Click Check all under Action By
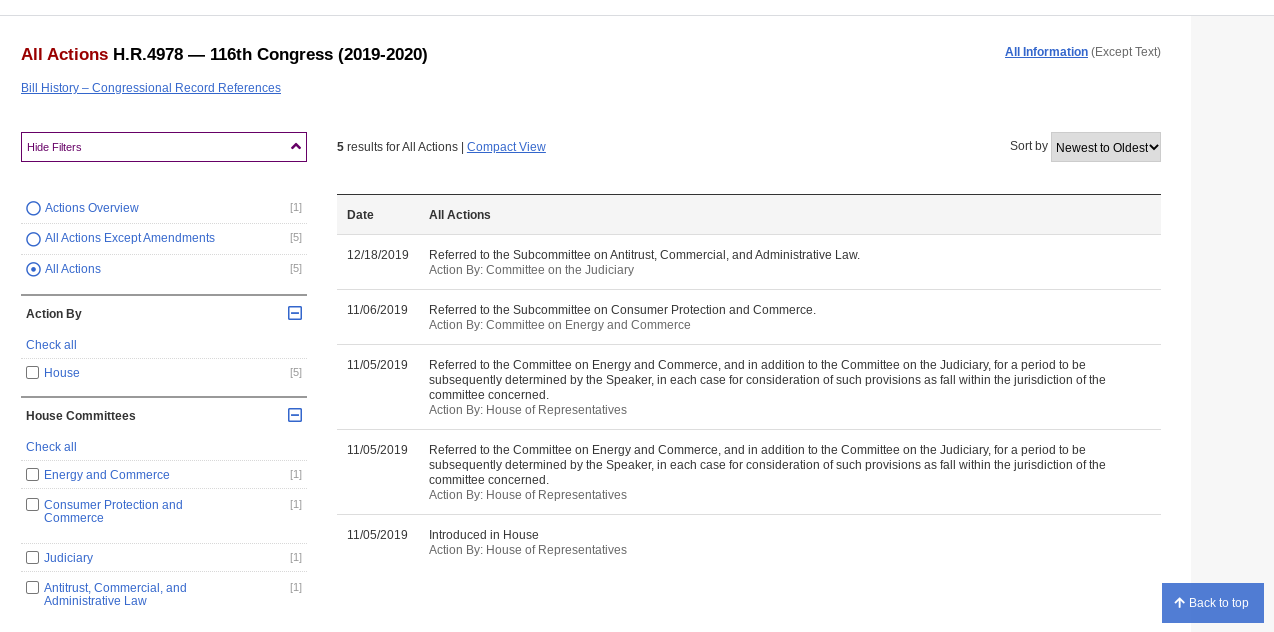Image resolution: width=1274 pixels, height=632 pixels. coord(51,345)
